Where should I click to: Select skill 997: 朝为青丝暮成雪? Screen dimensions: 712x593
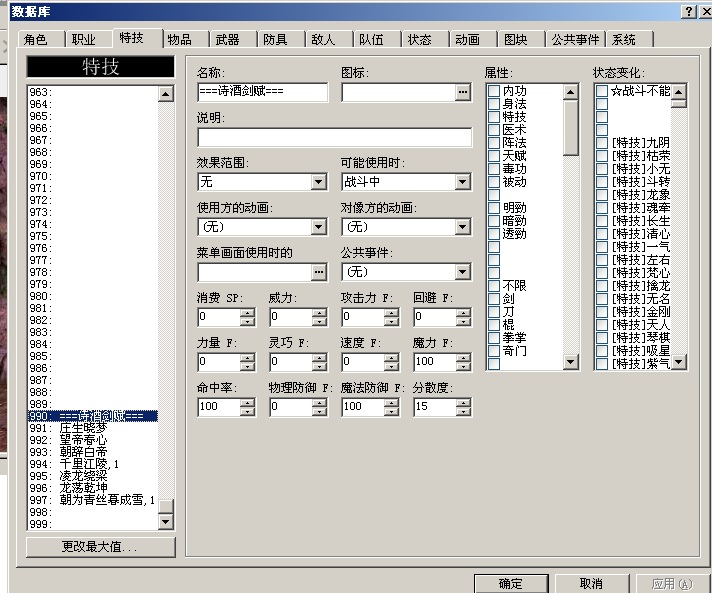click(x=93, y=500)
